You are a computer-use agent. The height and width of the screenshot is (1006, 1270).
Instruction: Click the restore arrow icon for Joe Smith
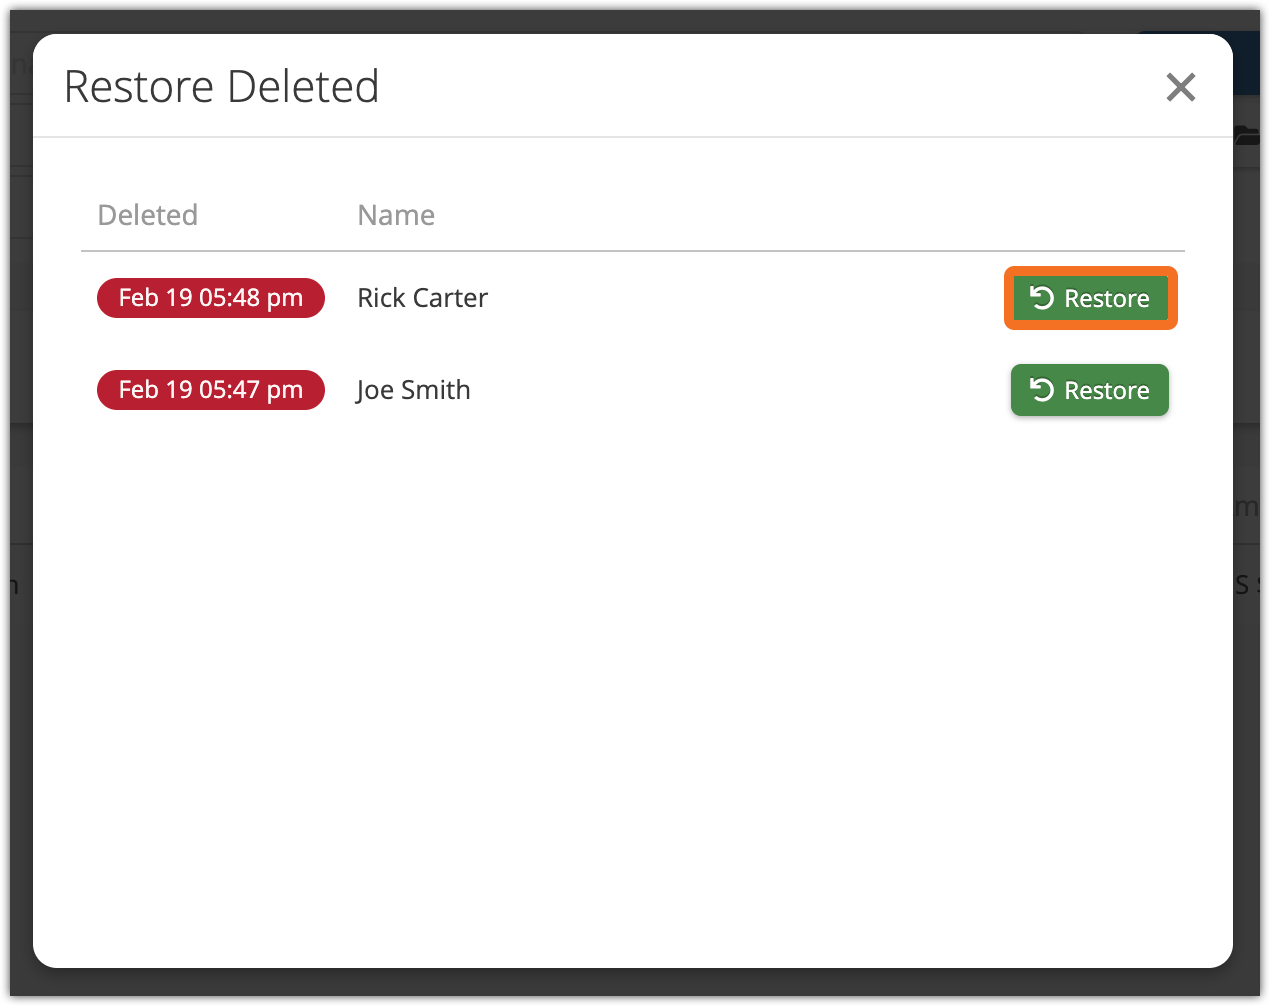pos(1041,390)
